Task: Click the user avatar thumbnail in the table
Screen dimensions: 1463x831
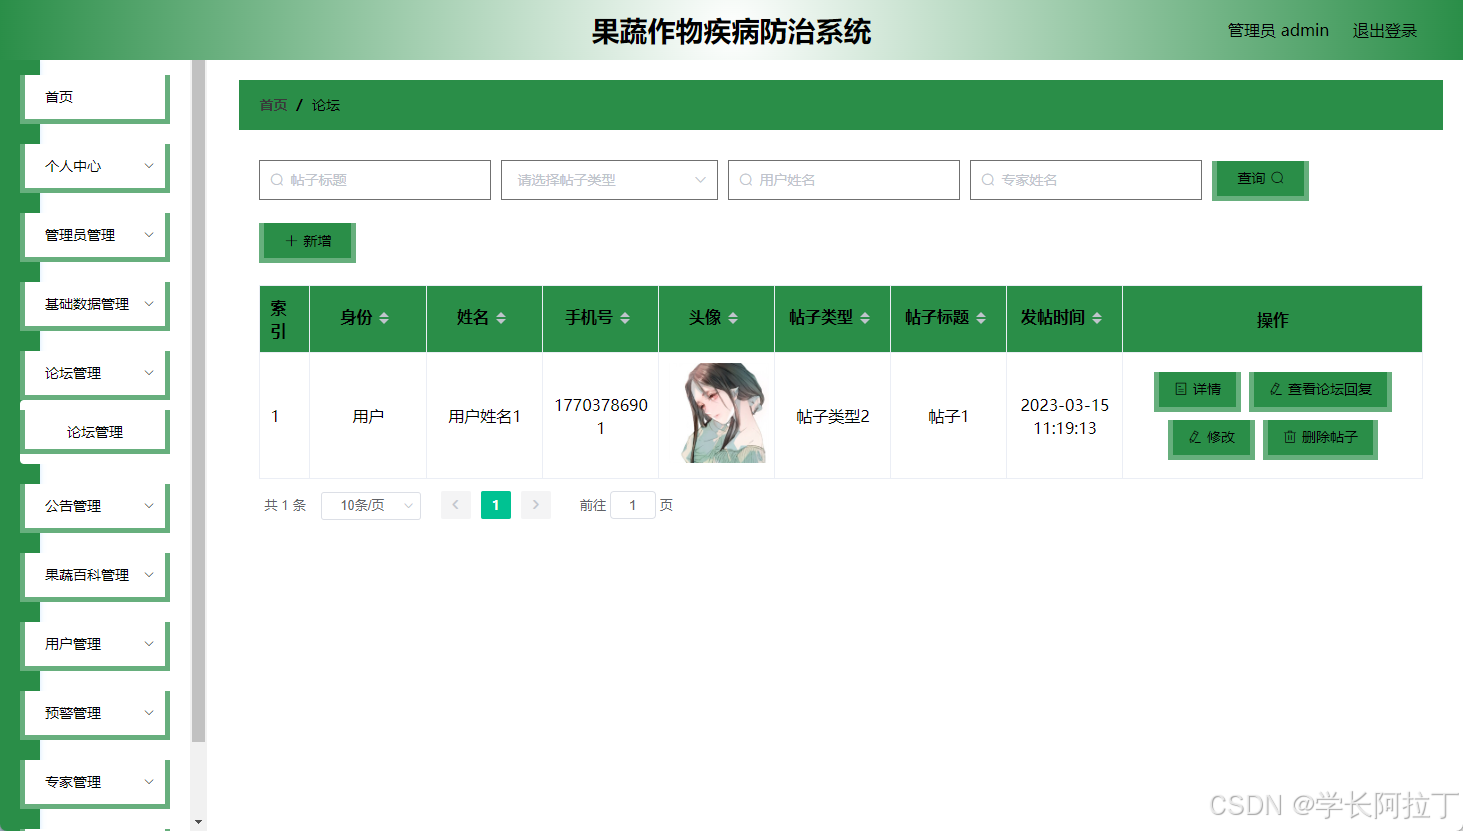Action: 716,413
